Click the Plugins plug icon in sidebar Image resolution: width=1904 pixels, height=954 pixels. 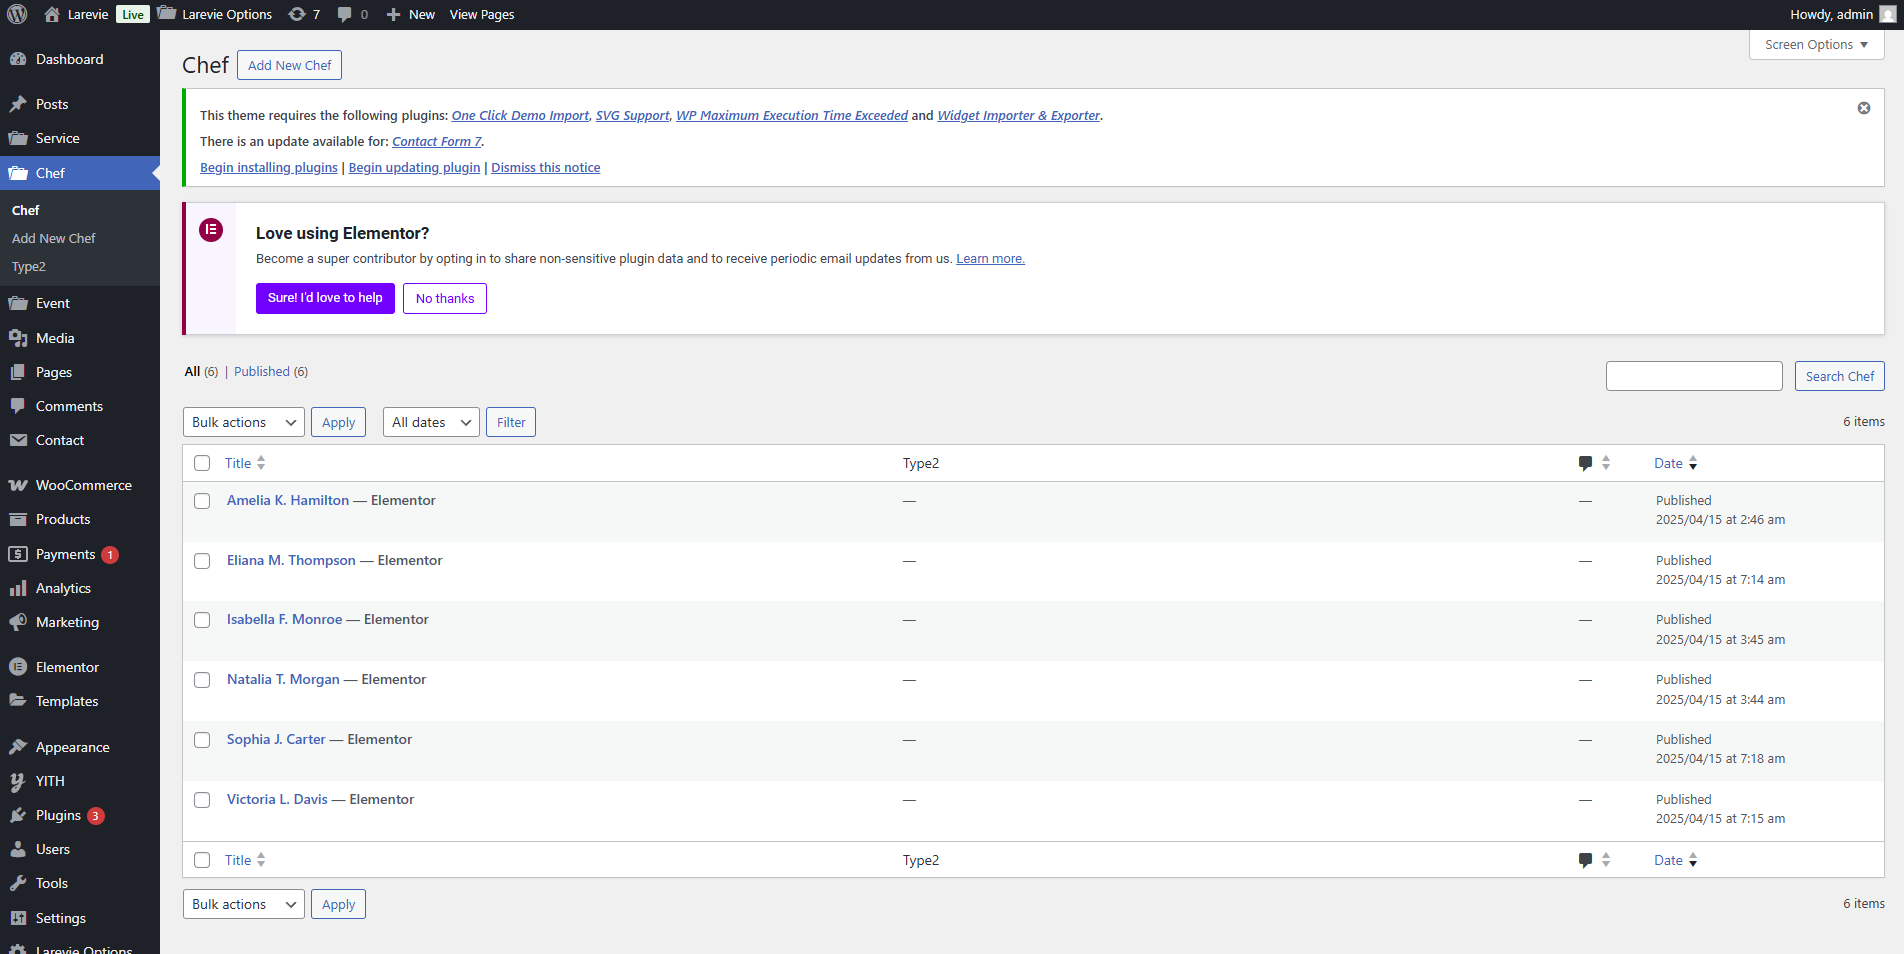click(x=18, y=815)
